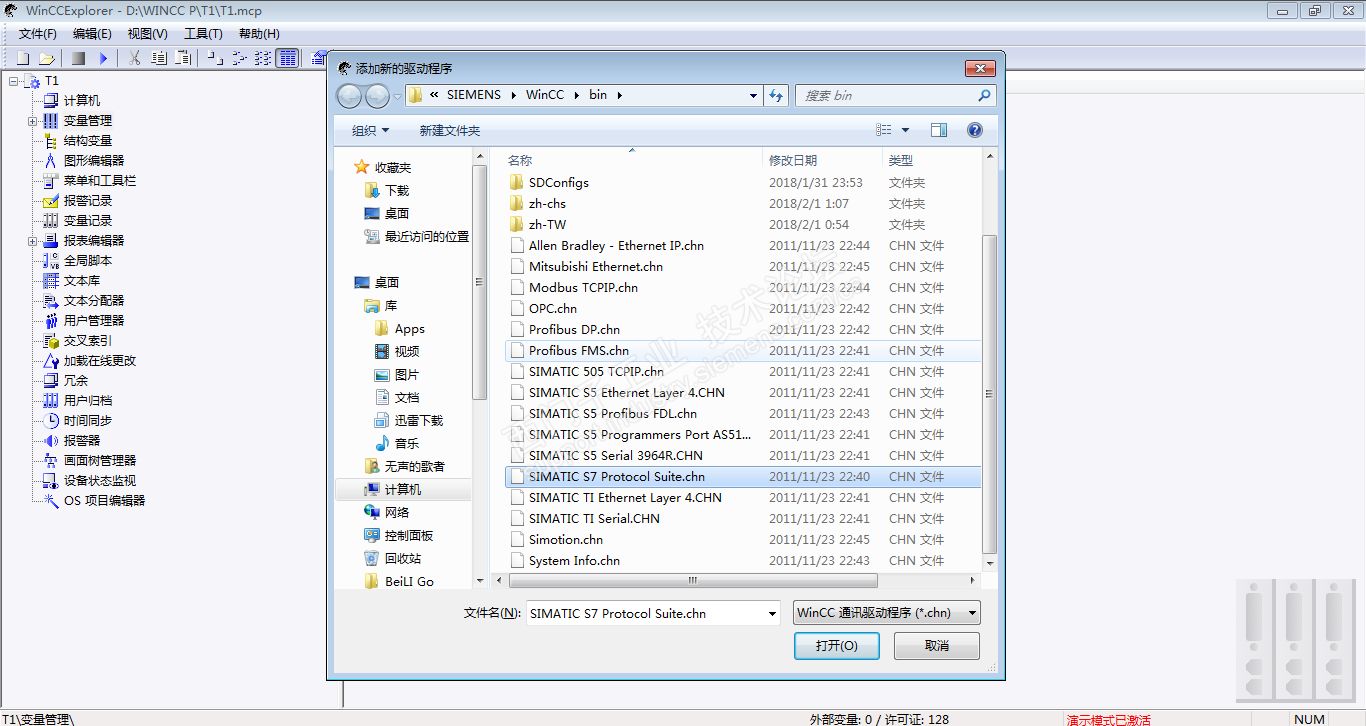Select 菜单和工具栏 in the project tree

pyautogui.click(x=100, y=180)
